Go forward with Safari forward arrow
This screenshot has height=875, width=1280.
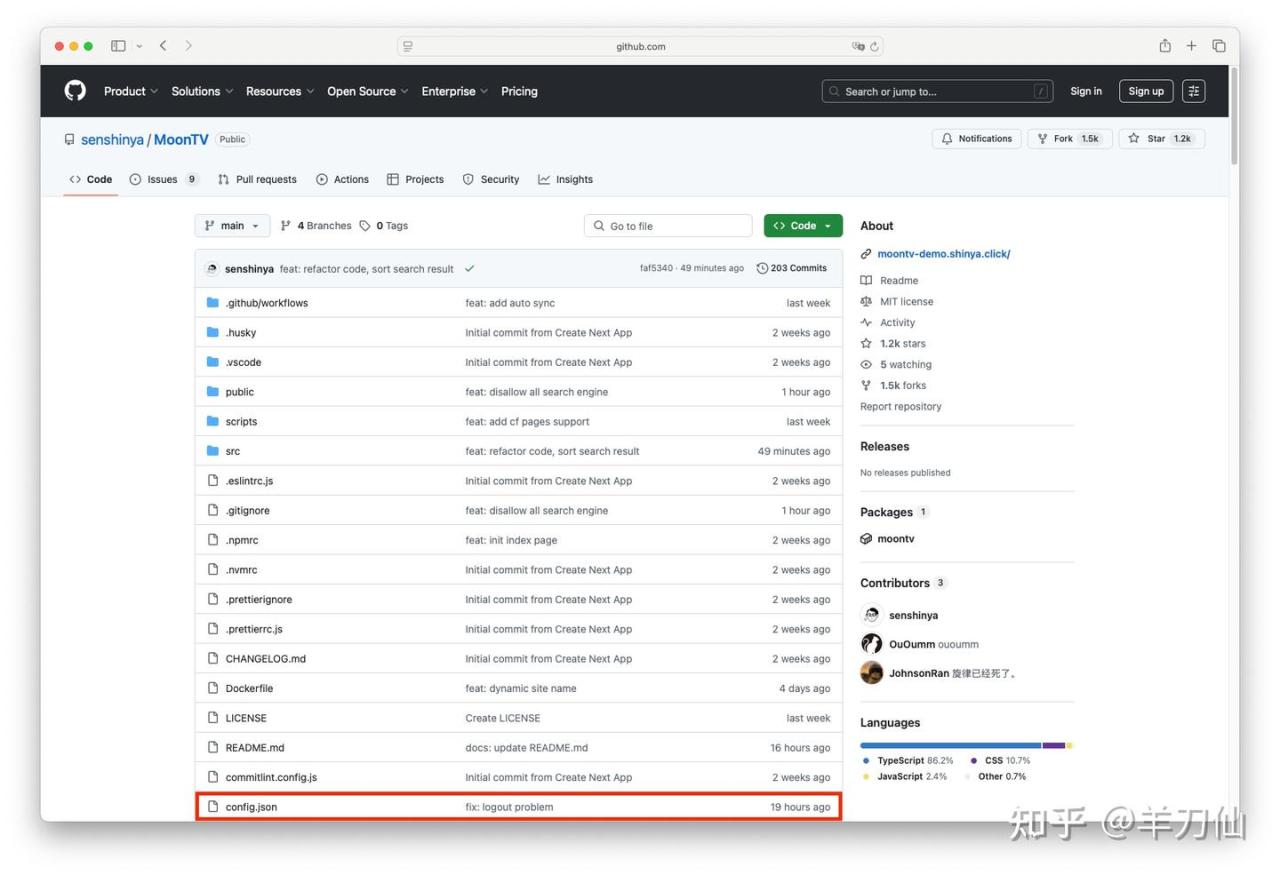pyautogui.click(x=188, y=46)
